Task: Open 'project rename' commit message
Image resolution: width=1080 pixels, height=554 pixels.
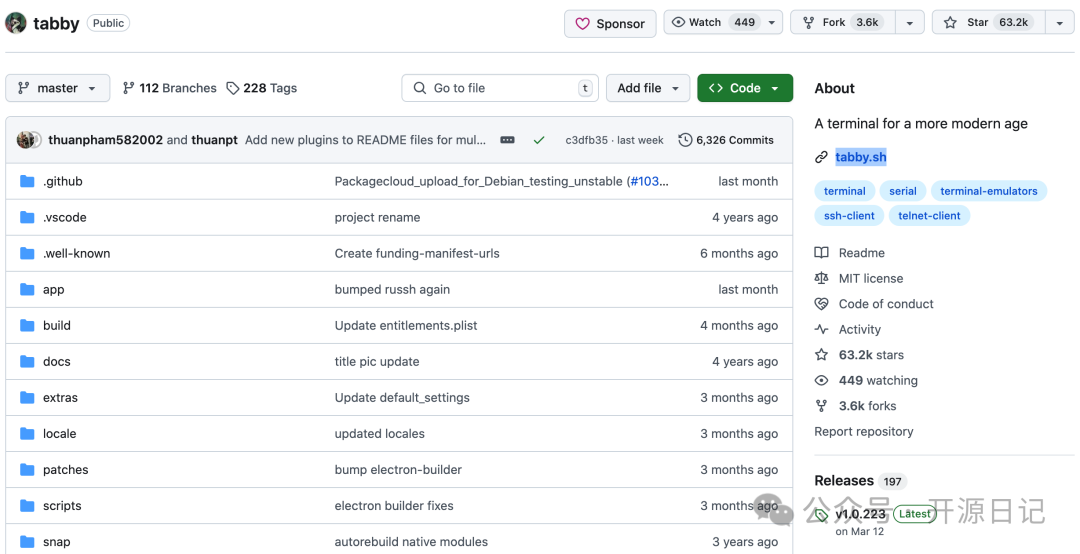Action: 377,218
